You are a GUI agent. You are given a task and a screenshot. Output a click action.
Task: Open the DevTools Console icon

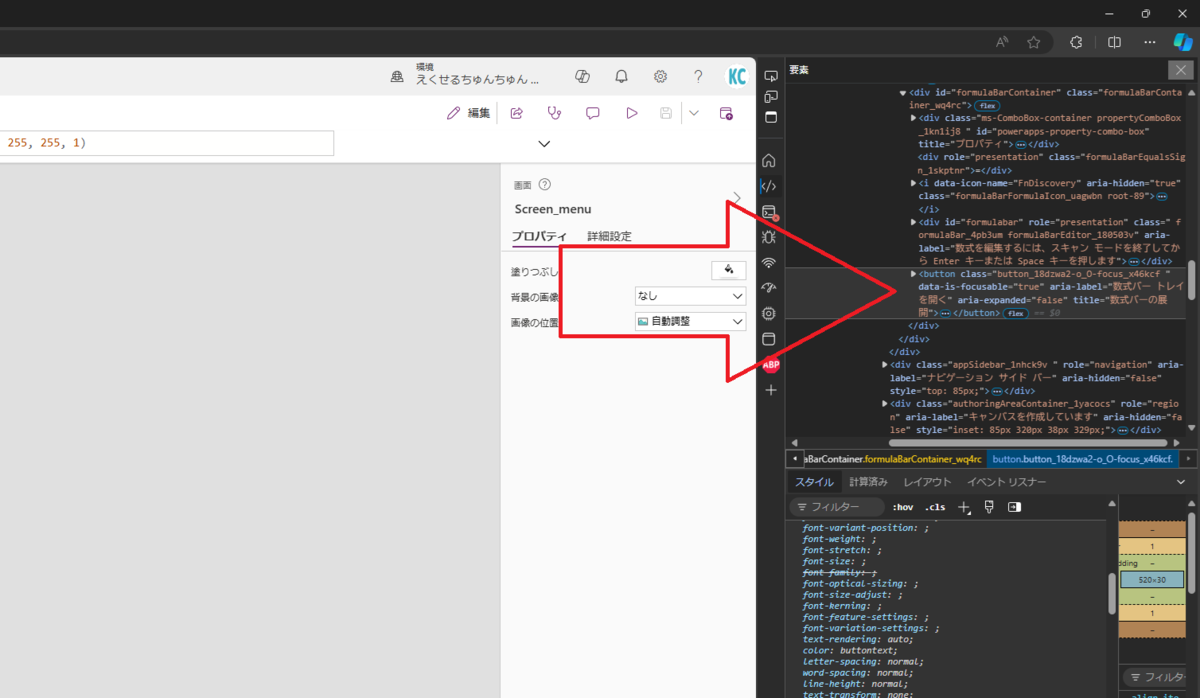click(769, 212)
